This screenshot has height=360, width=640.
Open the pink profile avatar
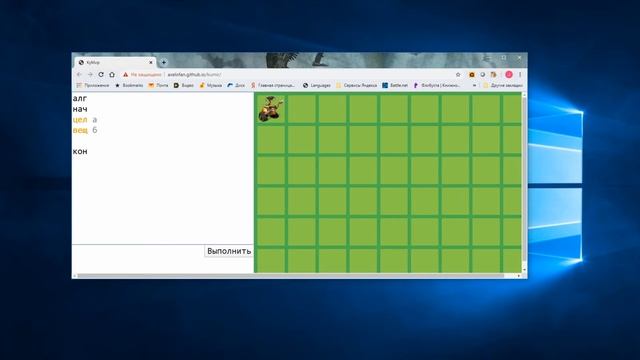pos(509,75)
